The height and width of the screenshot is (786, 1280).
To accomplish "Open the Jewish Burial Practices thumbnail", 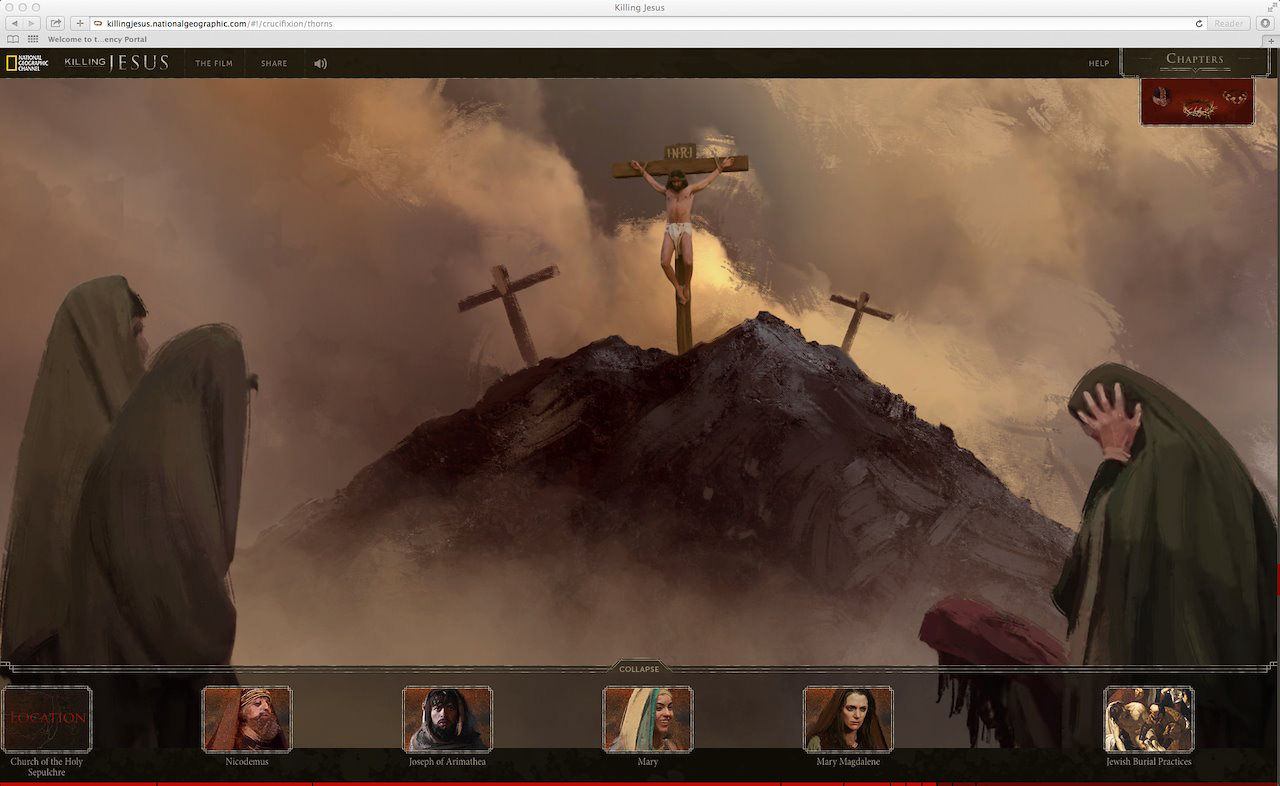I will (x=1148, y=719).
